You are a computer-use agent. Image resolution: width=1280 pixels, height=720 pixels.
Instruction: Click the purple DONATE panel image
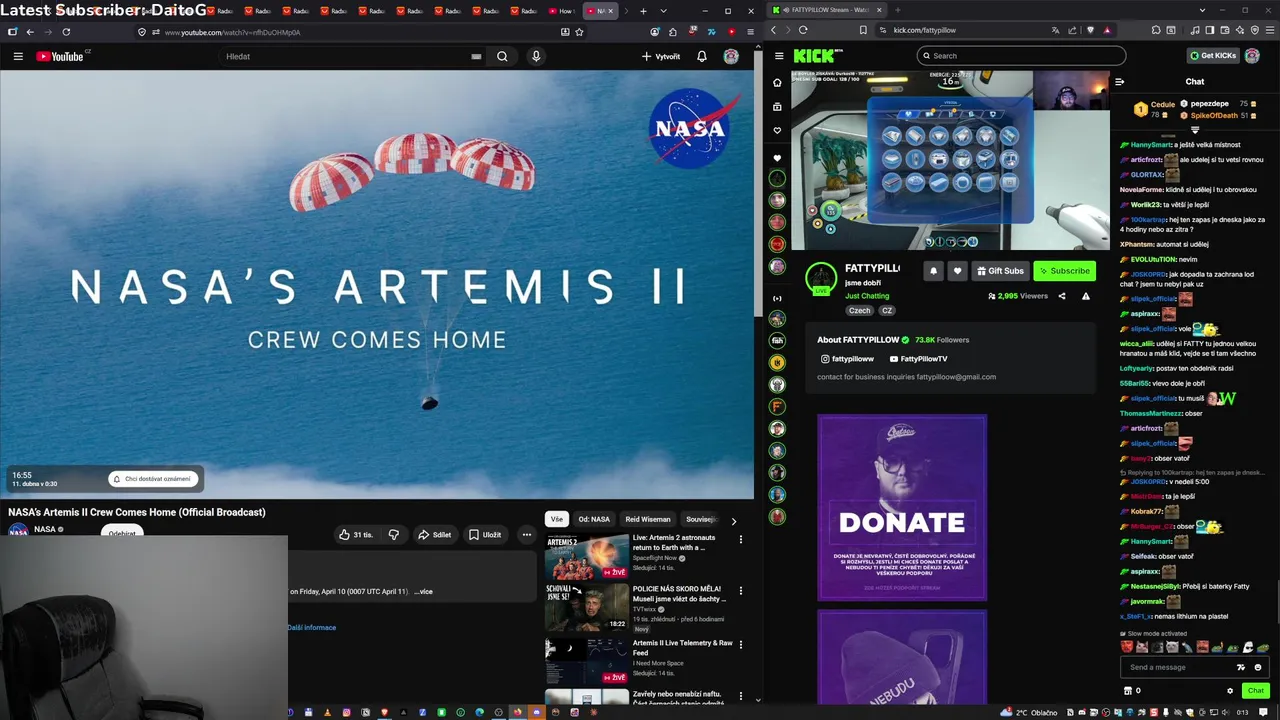click(x=902, y=507)
